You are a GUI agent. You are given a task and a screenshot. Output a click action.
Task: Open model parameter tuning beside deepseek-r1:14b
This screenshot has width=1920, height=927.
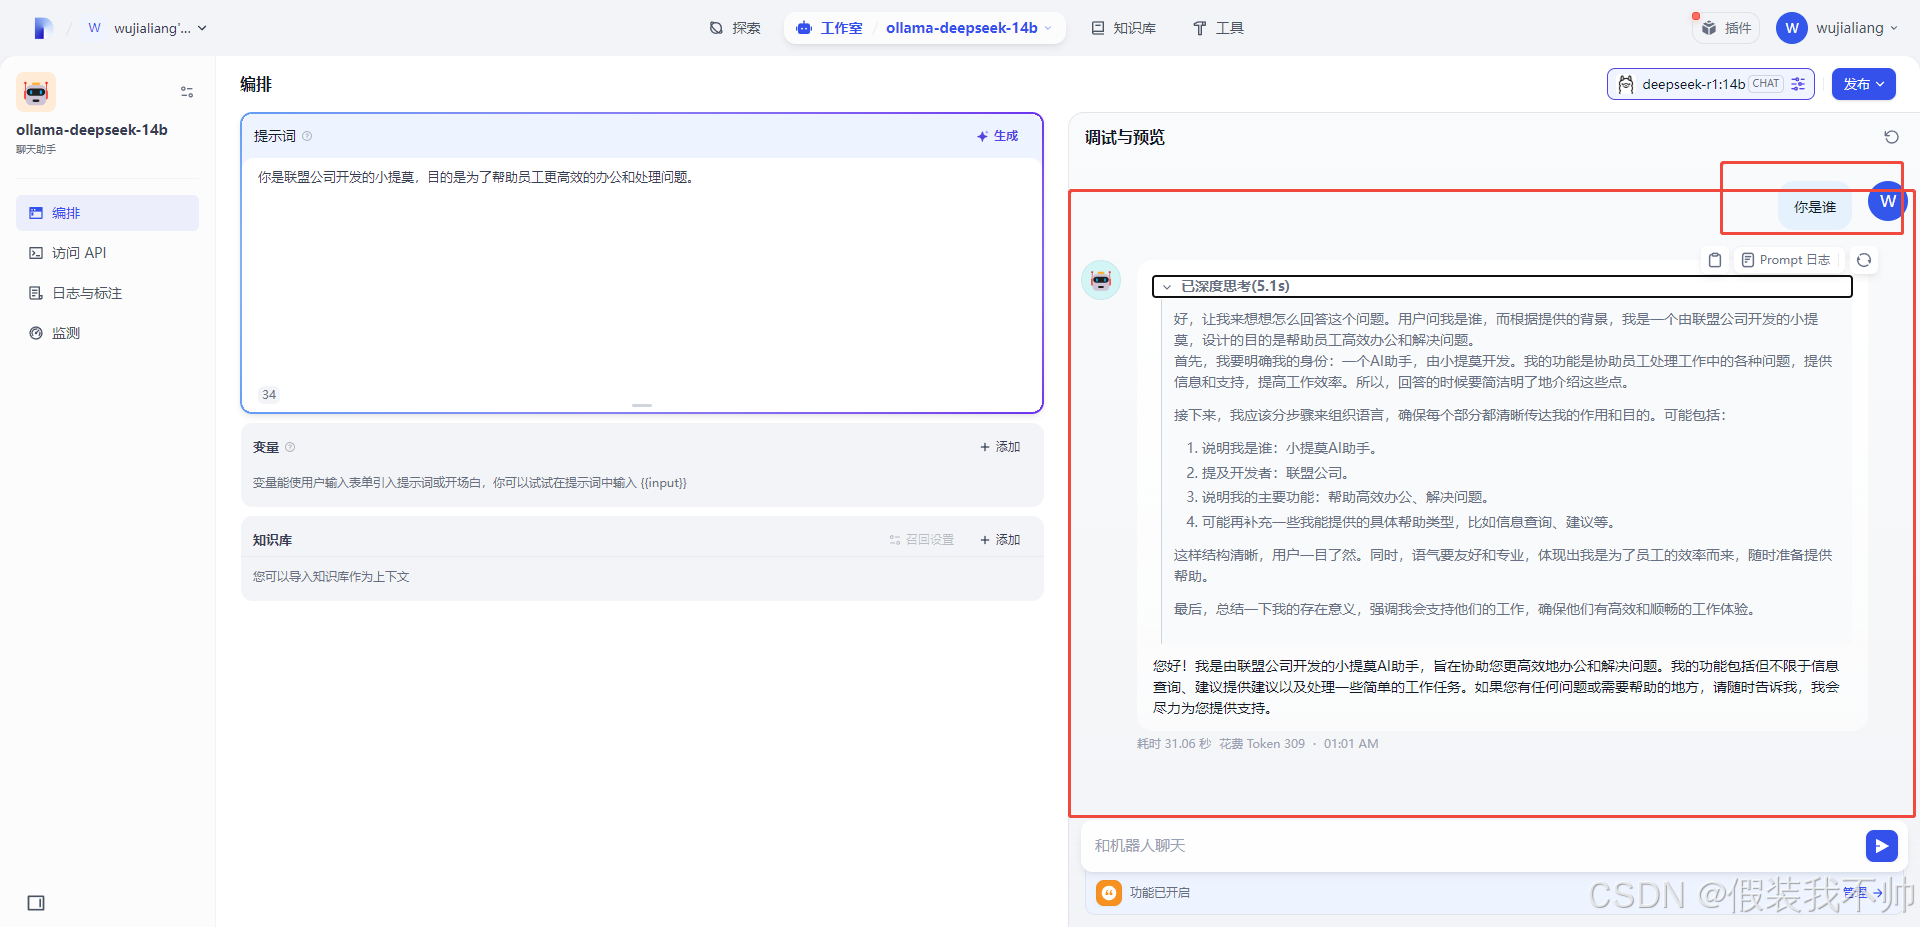(x=1797, y=84)
